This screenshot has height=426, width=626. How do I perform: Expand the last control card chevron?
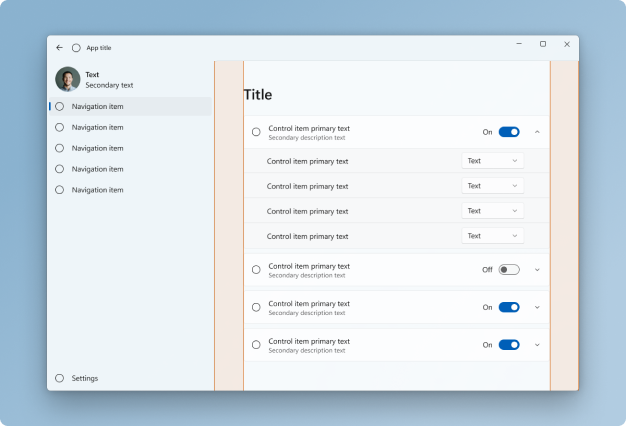537,345
